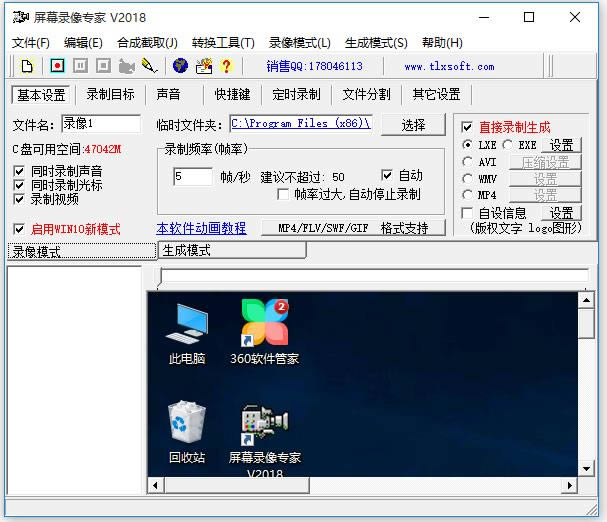This screenshot has height=522, width=607.
Task: Toggle 同时录制光标 checkbox
Action: pos(19,185)
